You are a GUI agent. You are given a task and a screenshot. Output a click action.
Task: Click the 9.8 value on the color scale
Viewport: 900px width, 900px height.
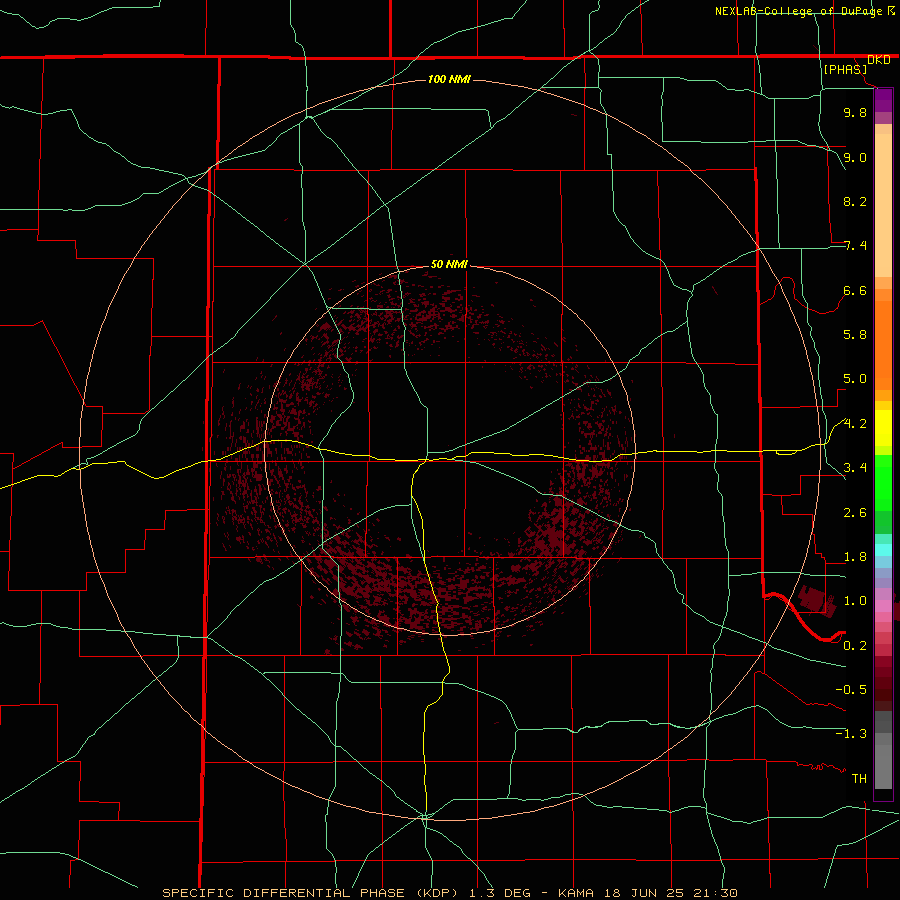[855, 112]
